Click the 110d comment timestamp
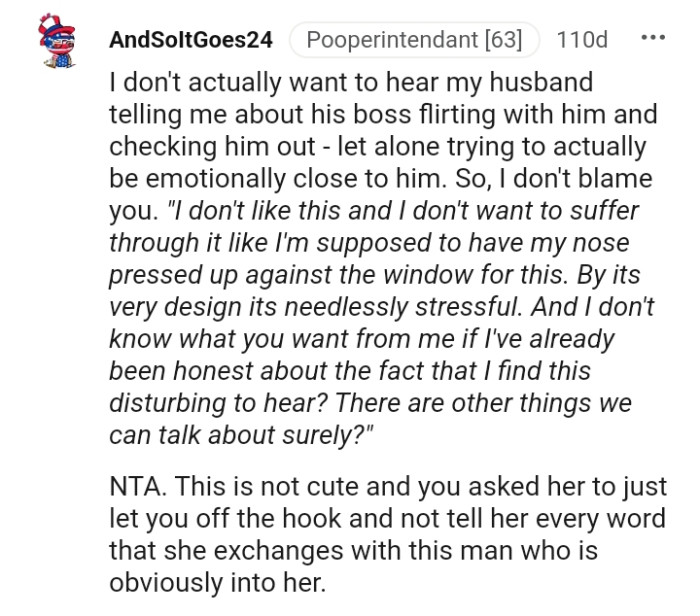This screenshot has width=700, height=616. point(581,40)
